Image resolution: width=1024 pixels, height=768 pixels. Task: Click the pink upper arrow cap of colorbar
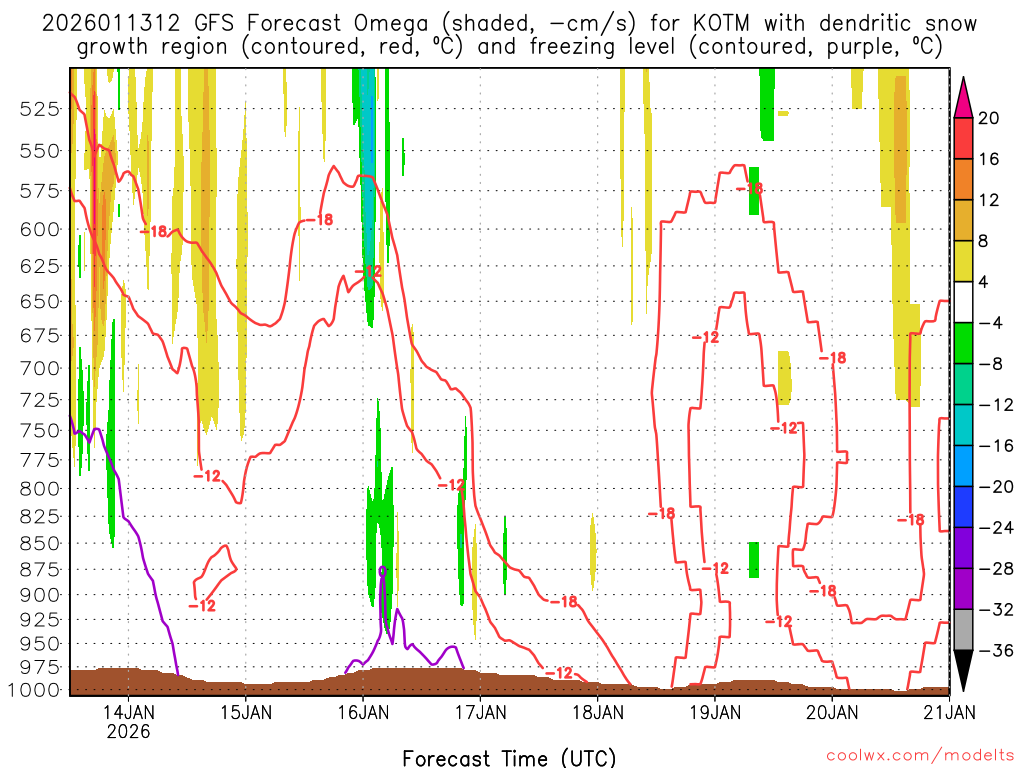point(963,99)
